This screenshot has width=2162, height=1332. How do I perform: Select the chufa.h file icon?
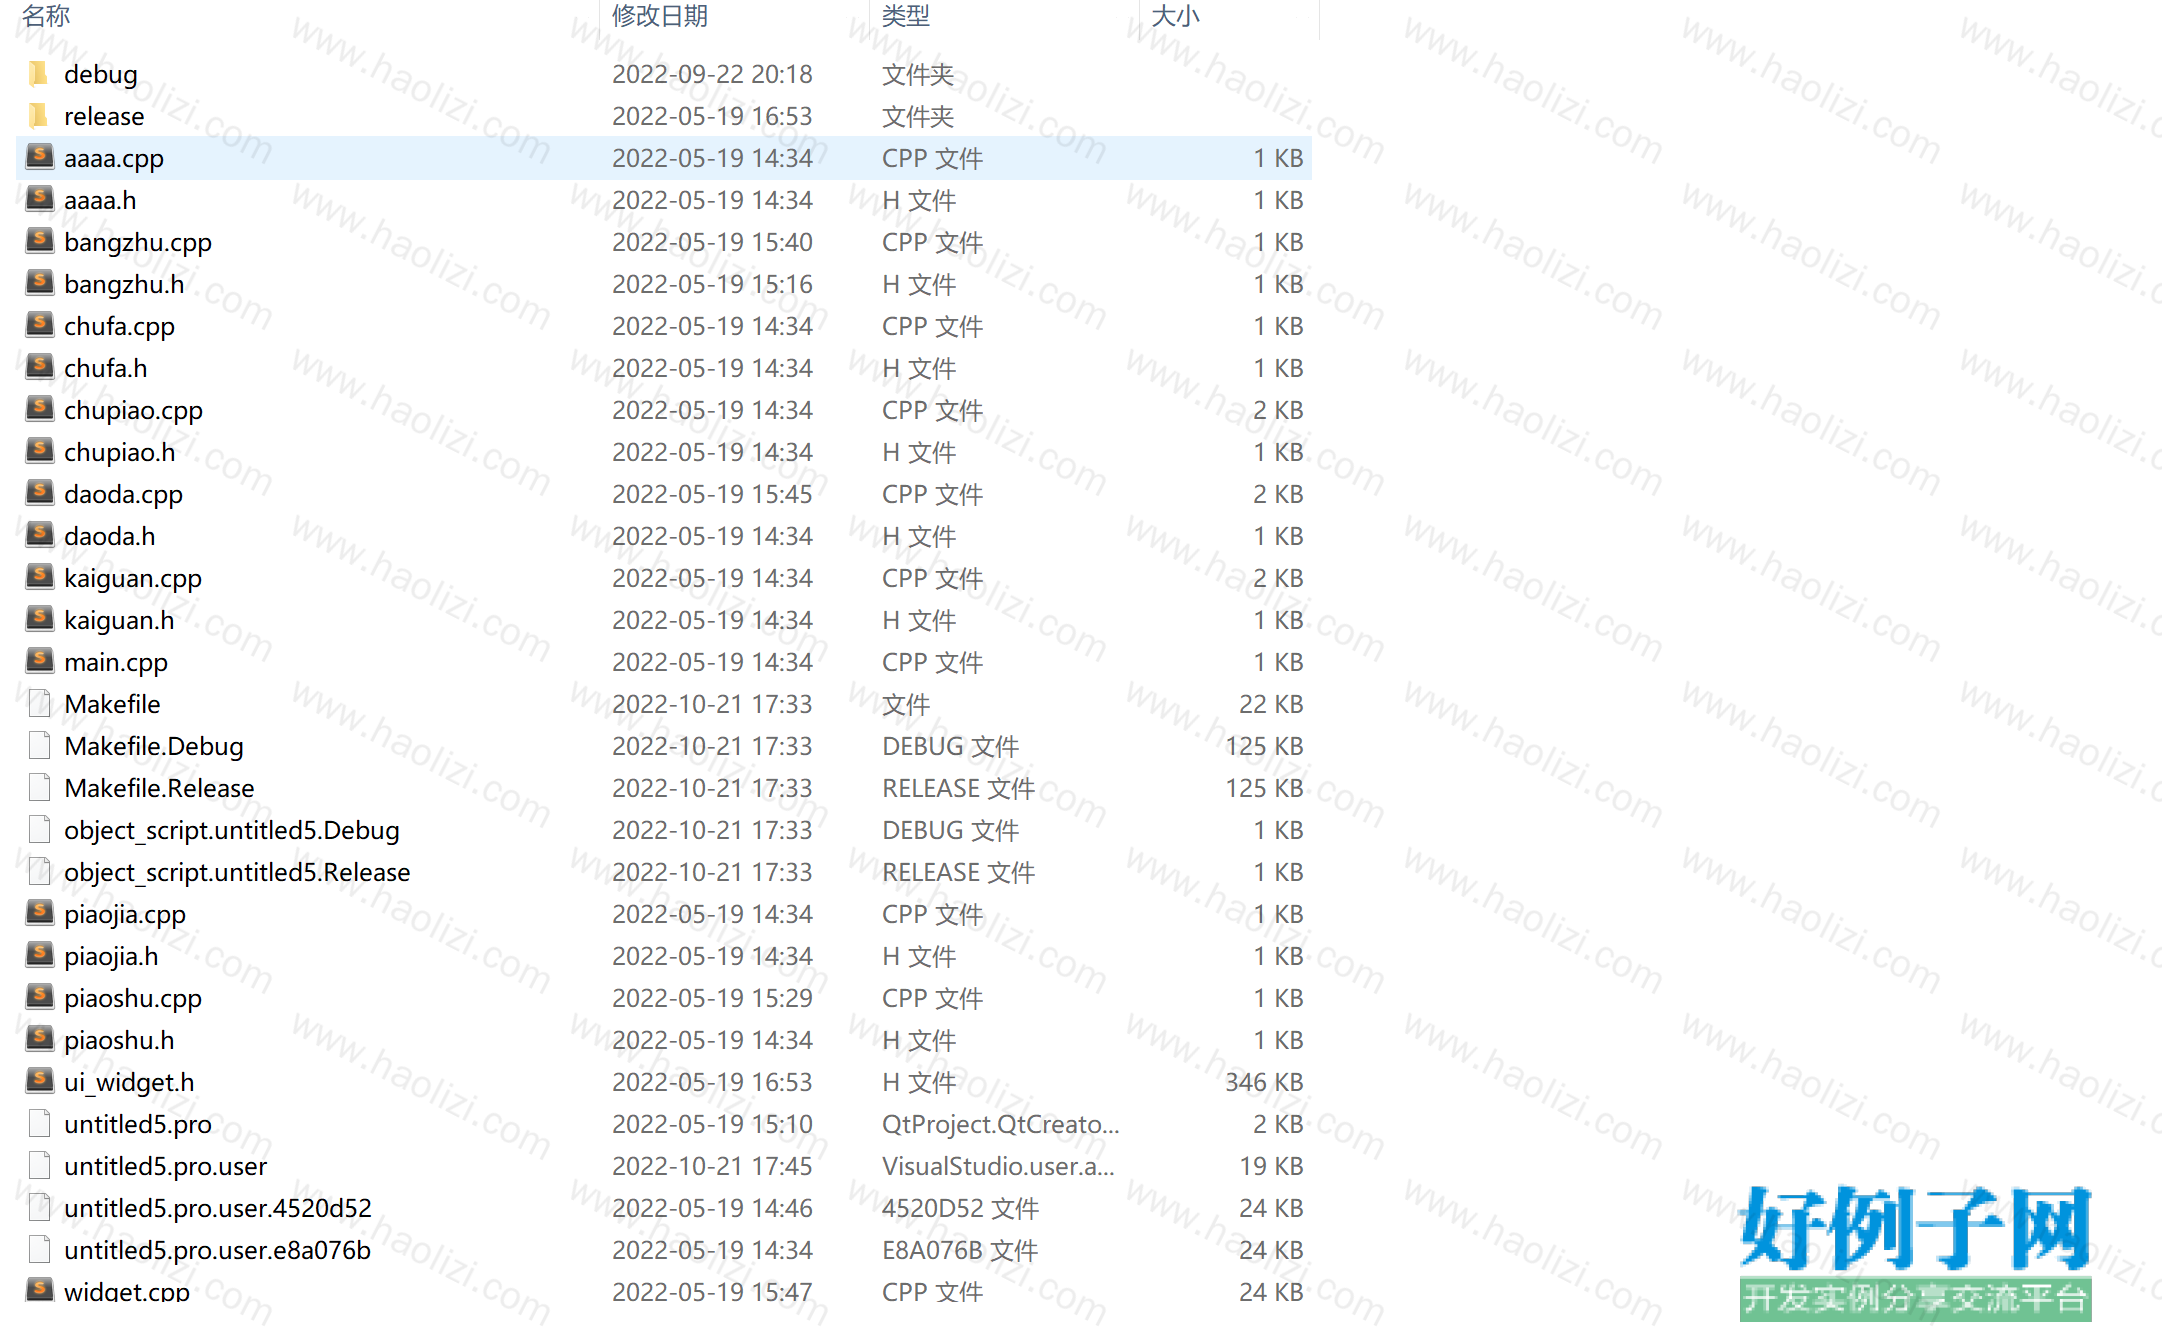39,367
